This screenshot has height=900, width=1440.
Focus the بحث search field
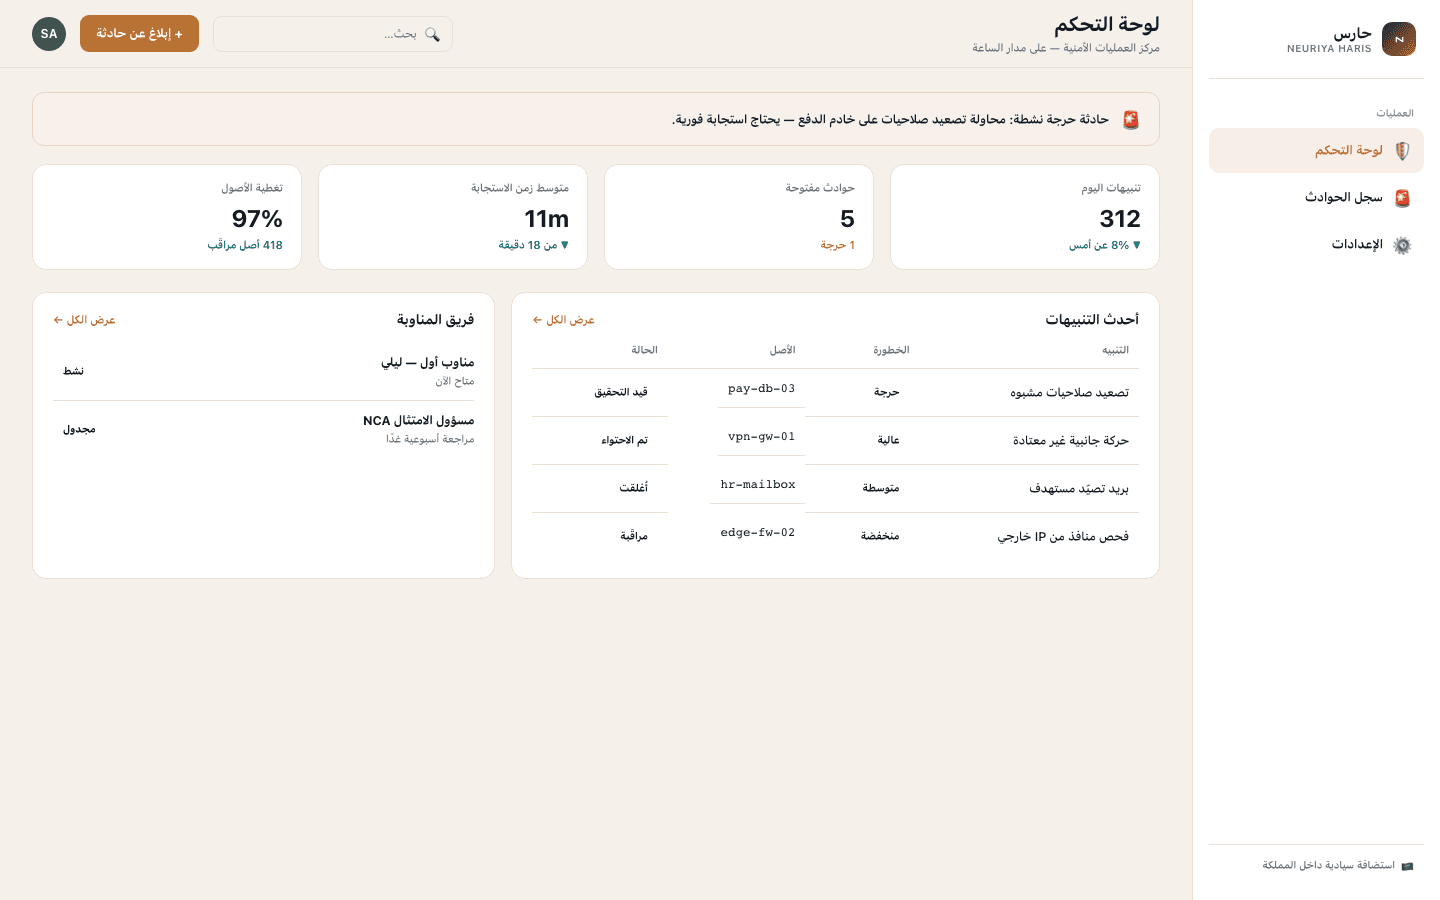333,34
